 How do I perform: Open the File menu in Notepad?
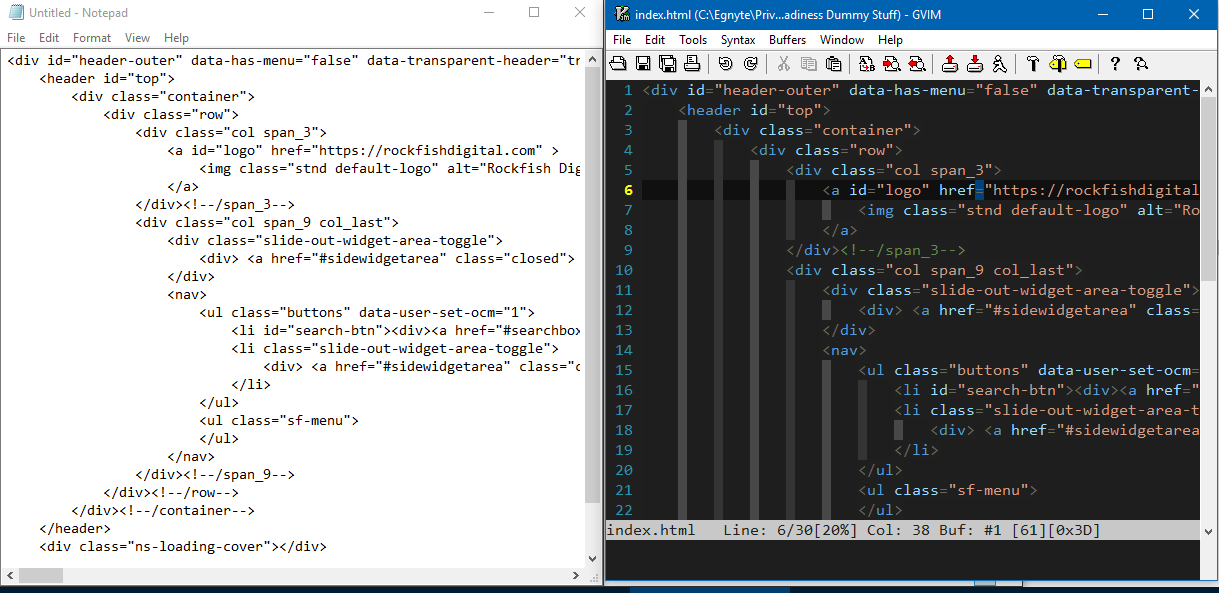[16, 38]
